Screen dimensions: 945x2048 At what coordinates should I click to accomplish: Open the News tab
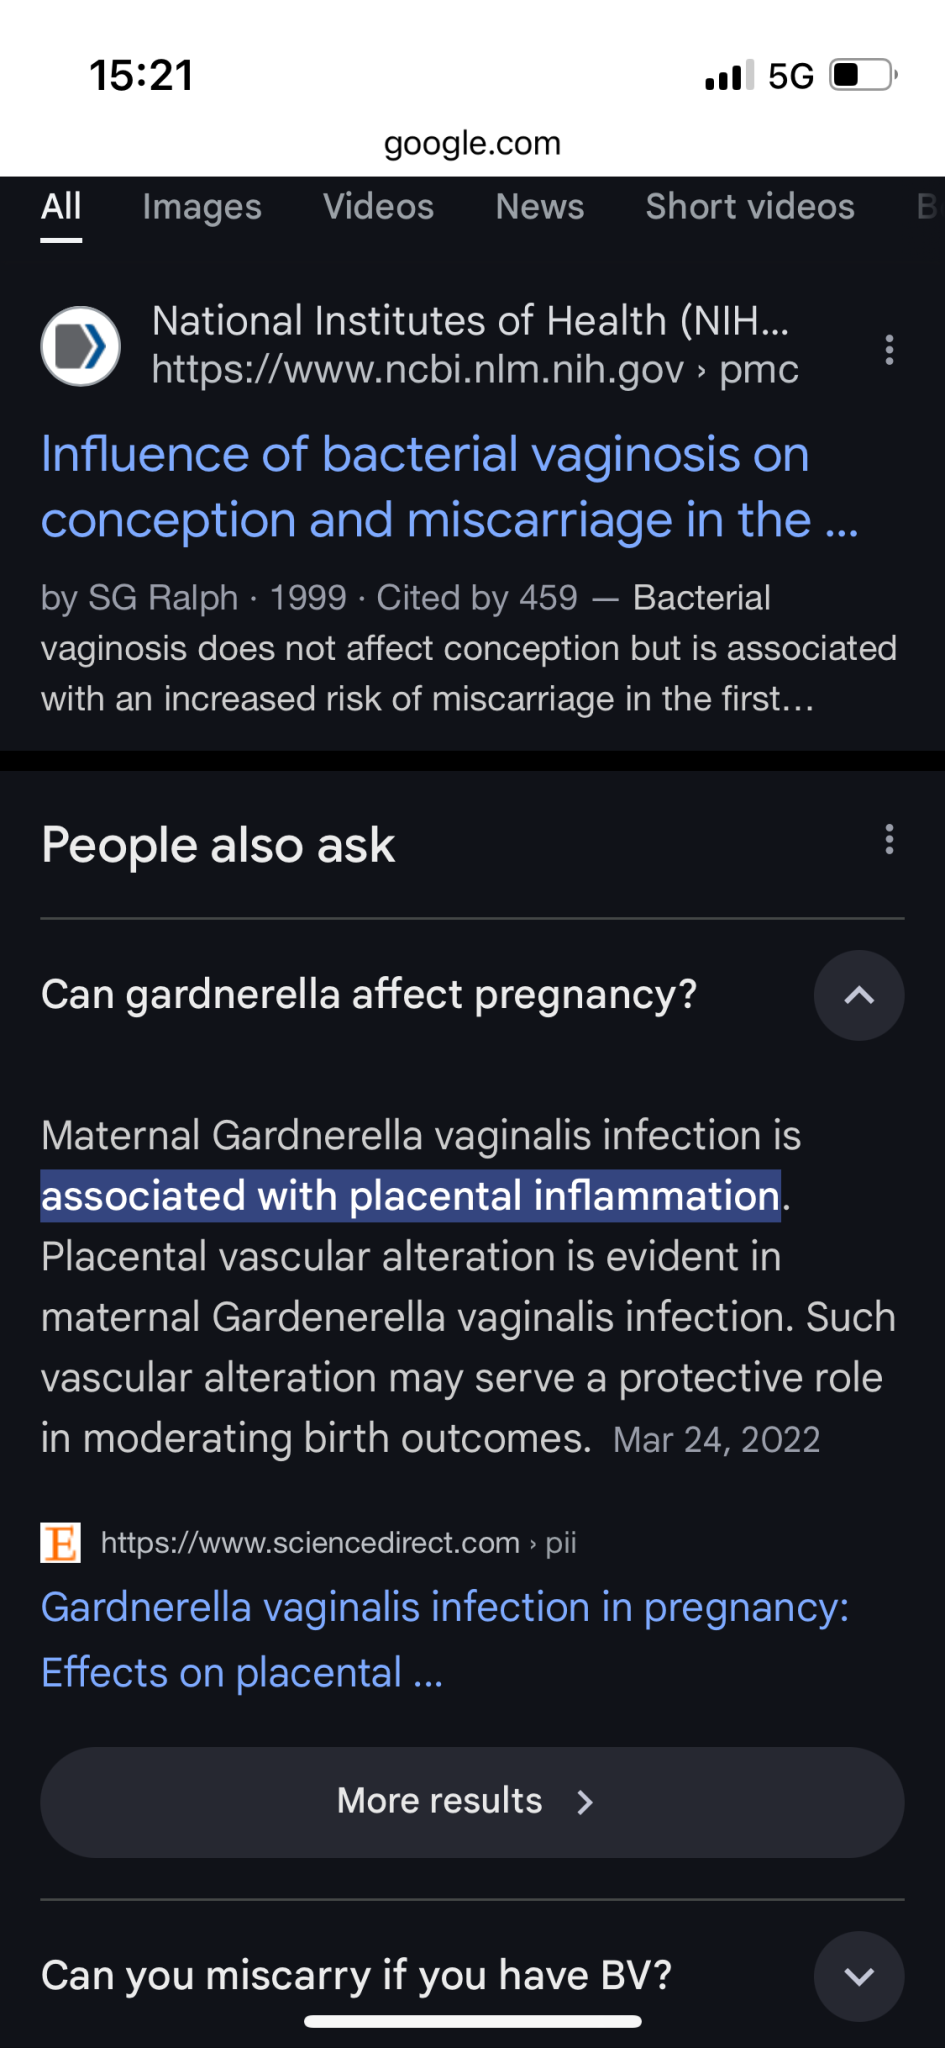(x=540, y=207)
